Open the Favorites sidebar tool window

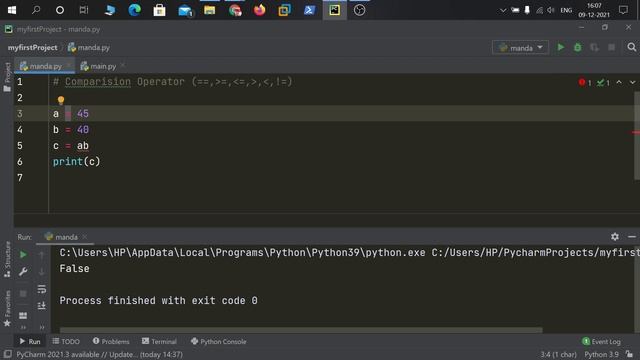click(7, 308)
